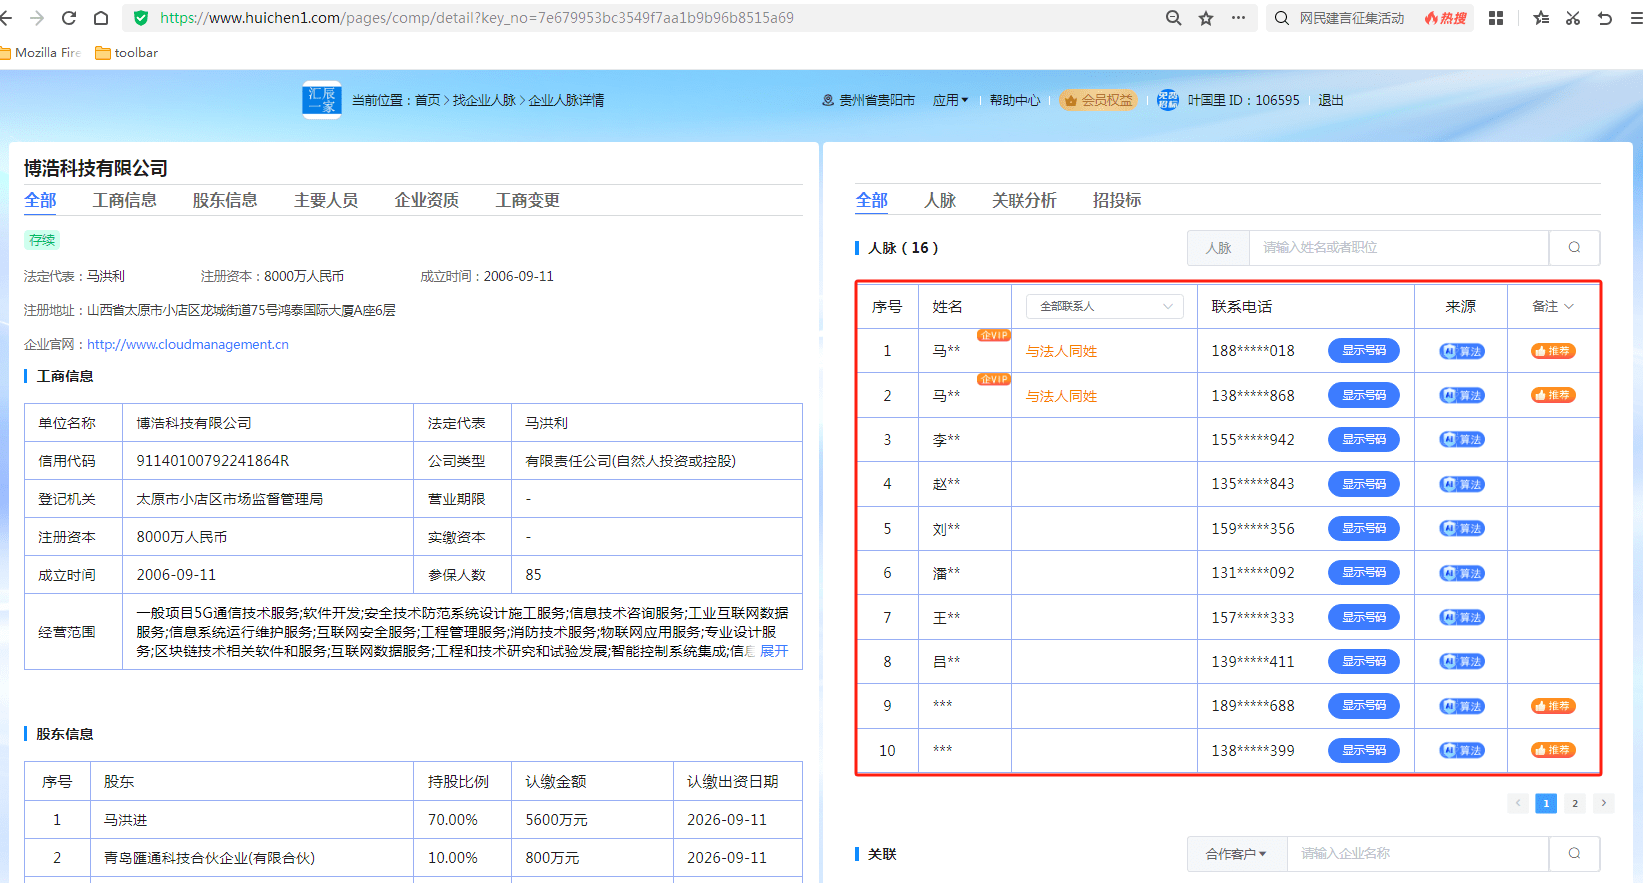The height and width of the screenshot is (883, 1643).
Task: Expand business scope with 展开
Action: coord(774,651)
